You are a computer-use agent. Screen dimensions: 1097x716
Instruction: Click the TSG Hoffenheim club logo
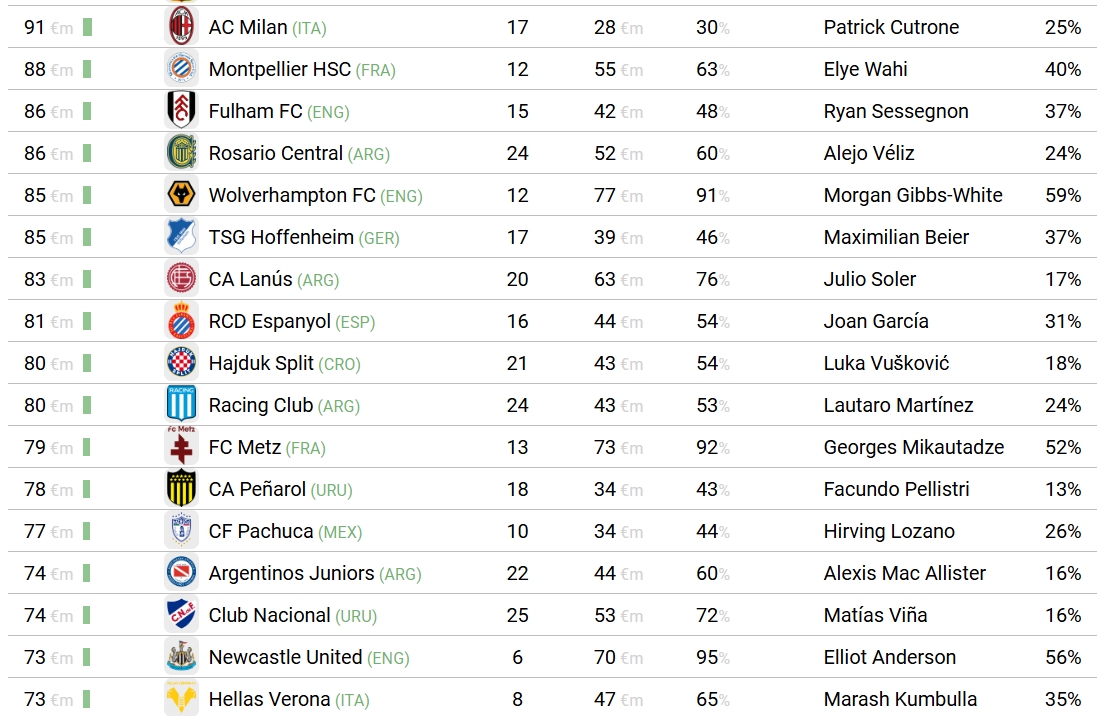[x=181, y=237]
